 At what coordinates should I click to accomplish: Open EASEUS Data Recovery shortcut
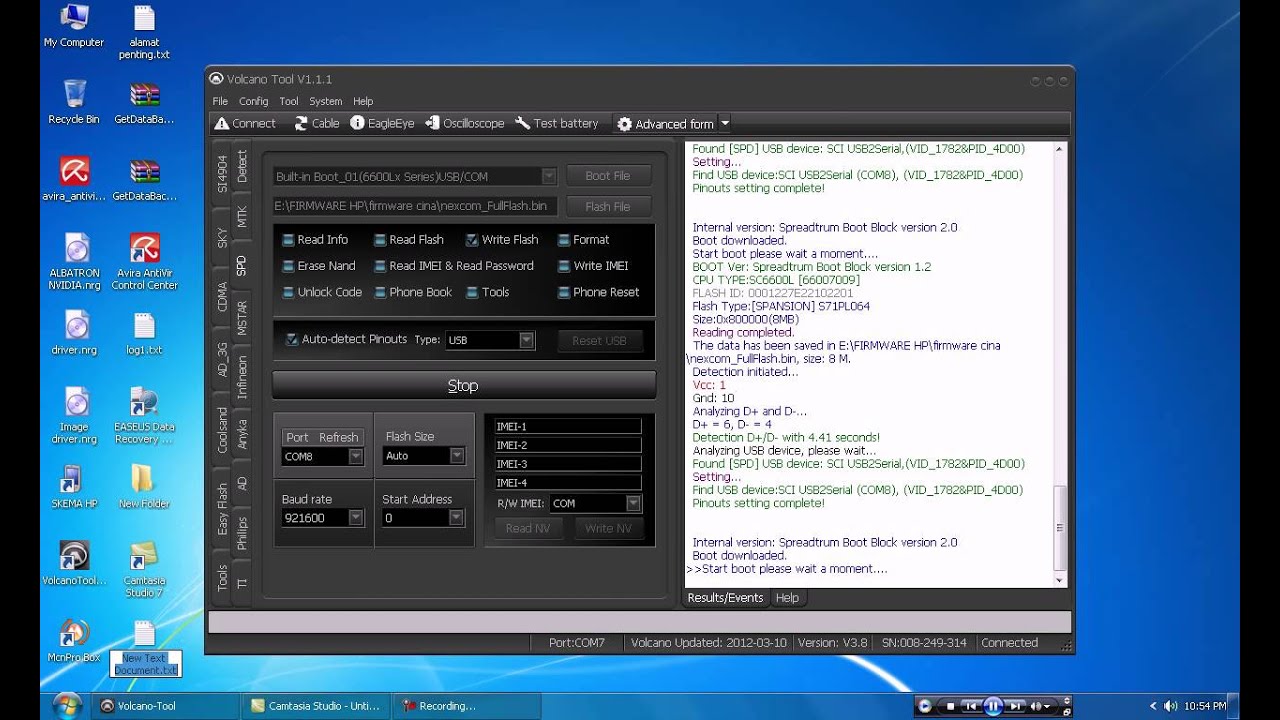[x=144, y=416]
